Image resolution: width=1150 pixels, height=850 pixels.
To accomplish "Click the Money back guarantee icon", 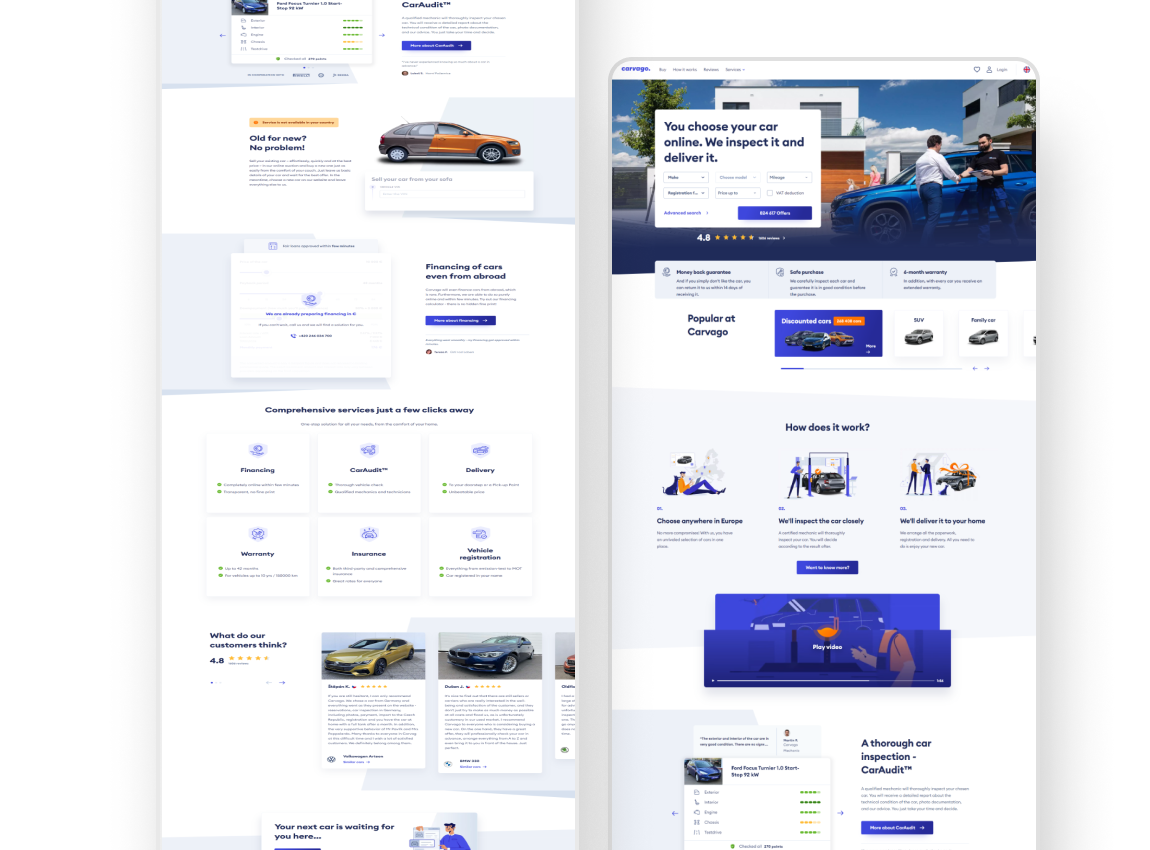I will coord(666,272).
